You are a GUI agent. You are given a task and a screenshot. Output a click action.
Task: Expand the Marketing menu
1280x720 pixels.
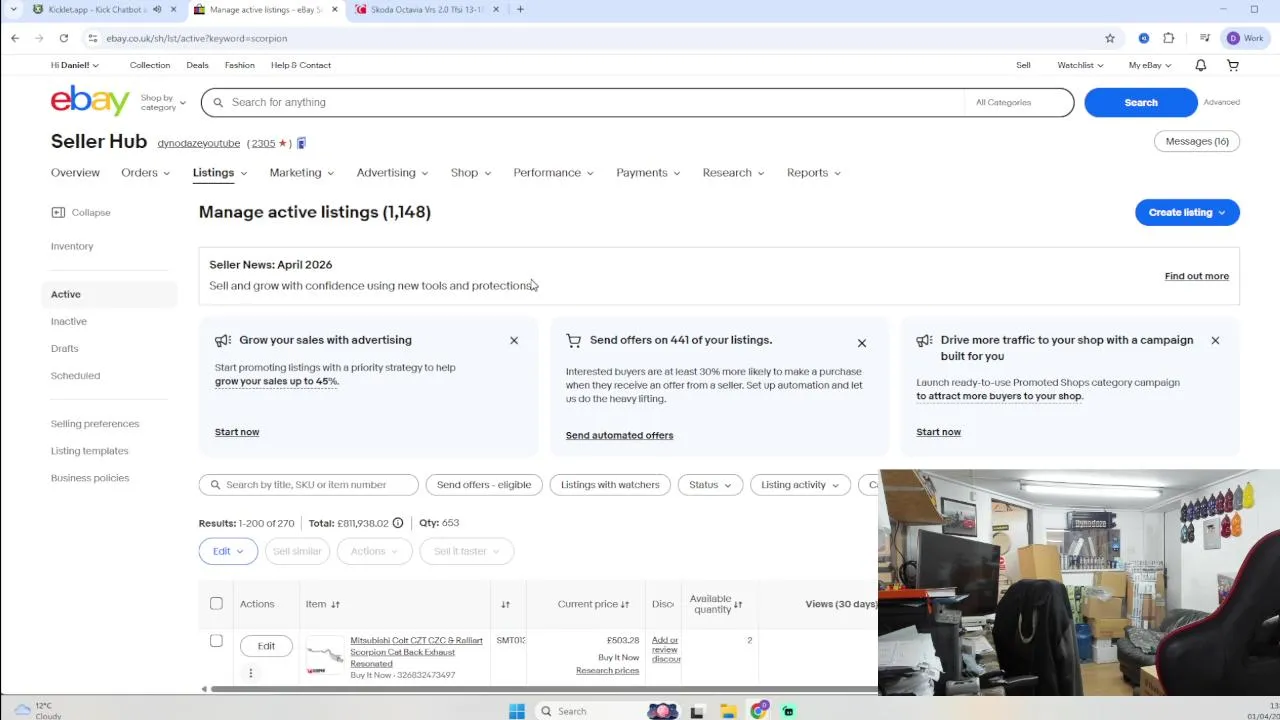301,173
